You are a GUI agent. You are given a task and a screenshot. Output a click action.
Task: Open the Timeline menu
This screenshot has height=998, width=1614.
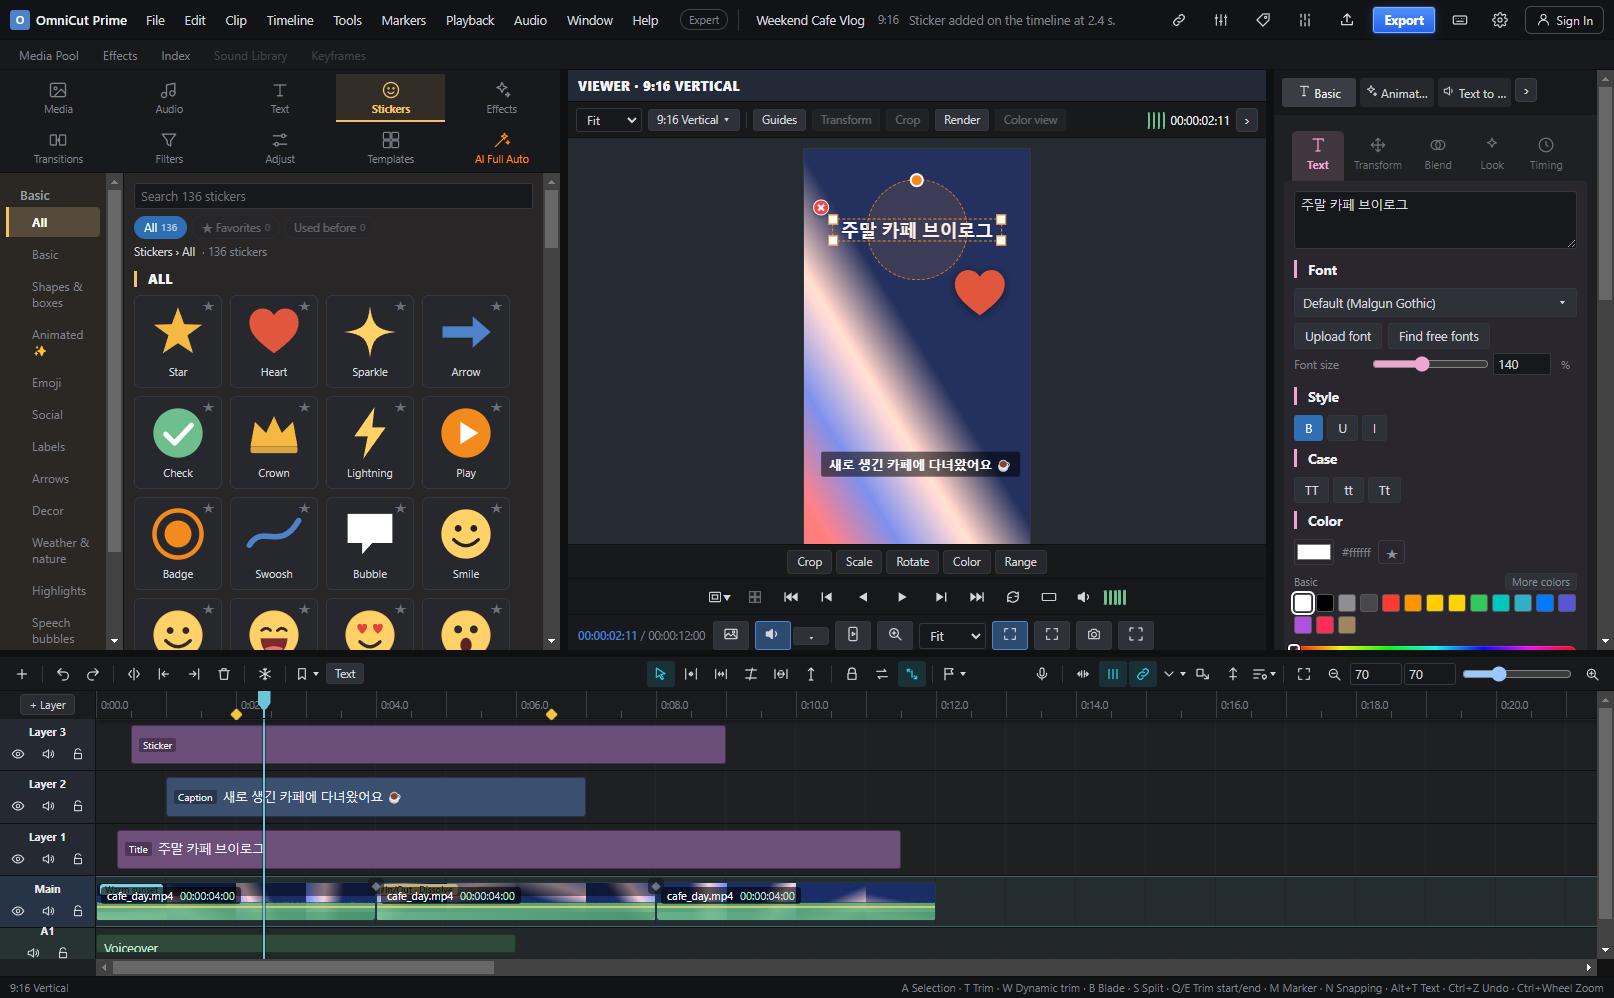point(290,20)
